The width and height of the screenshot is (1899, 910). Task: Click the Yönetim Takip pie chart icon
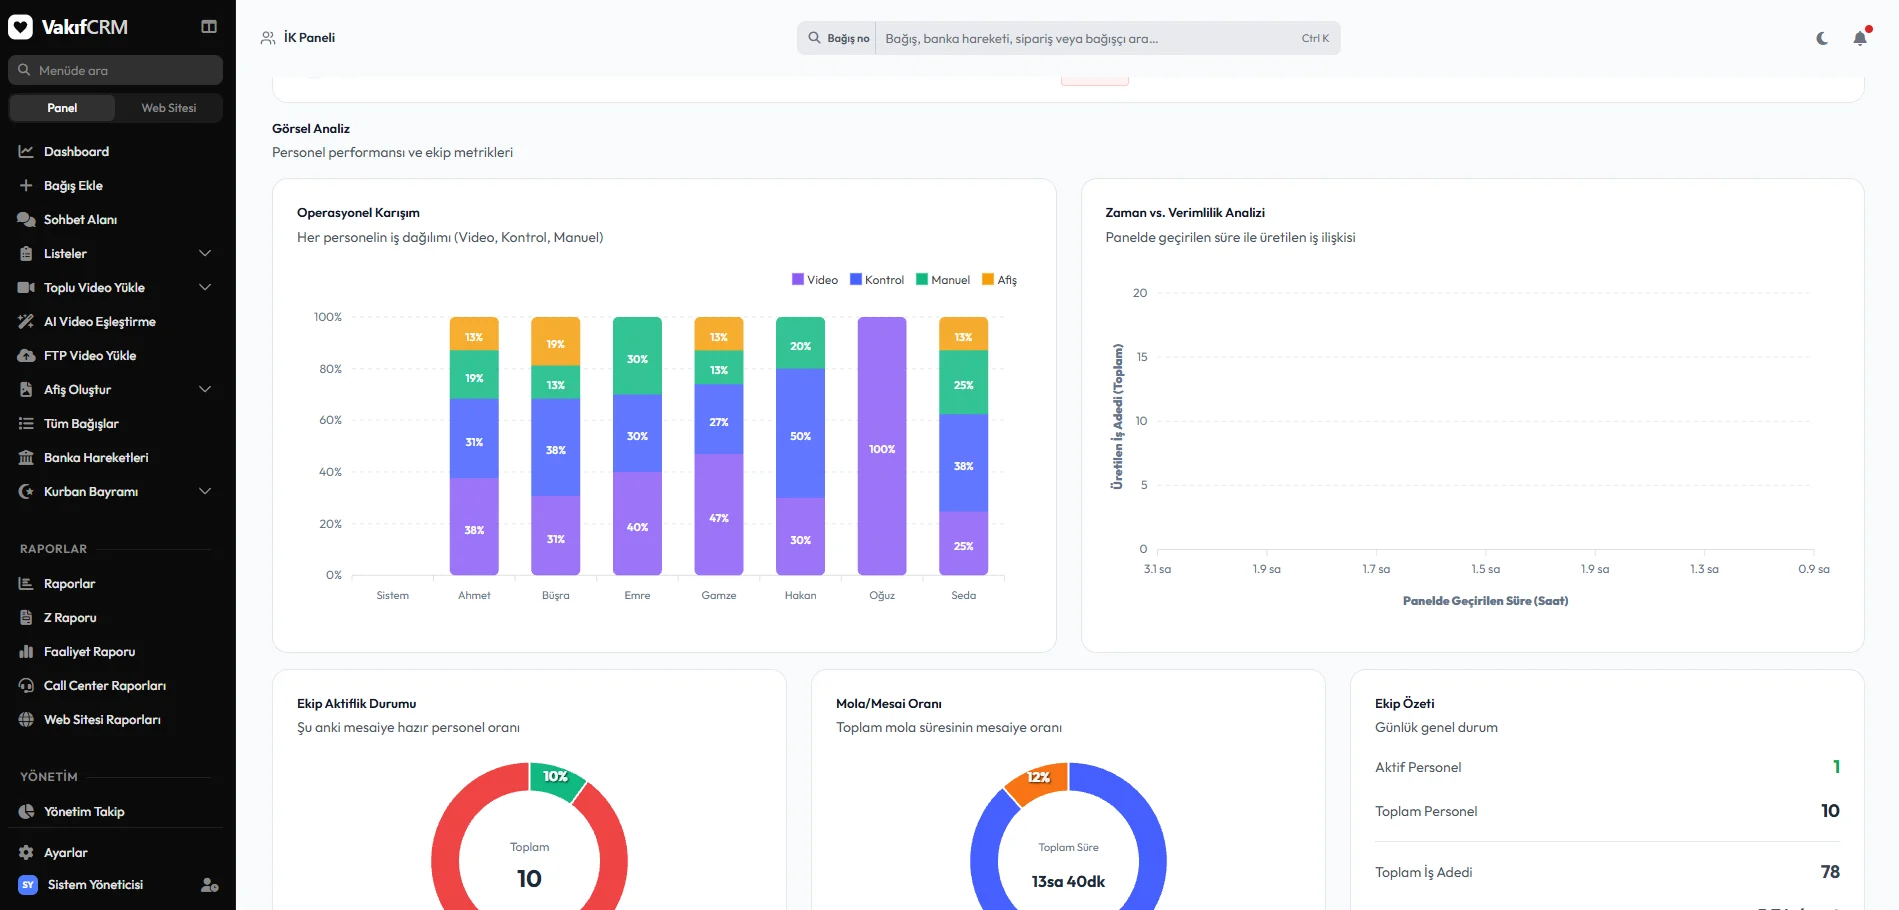pyautogui.click(x=26, y=812)
